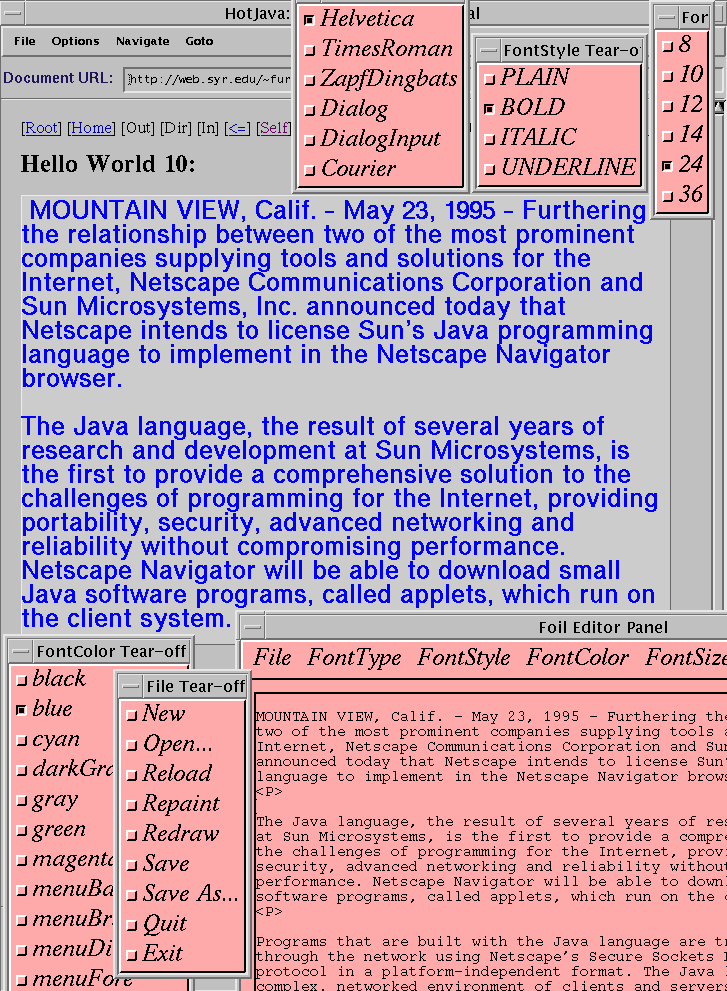This screenshot has height=991, width=727.
Task: Click the Document URL field
Action: click(209, 79)
